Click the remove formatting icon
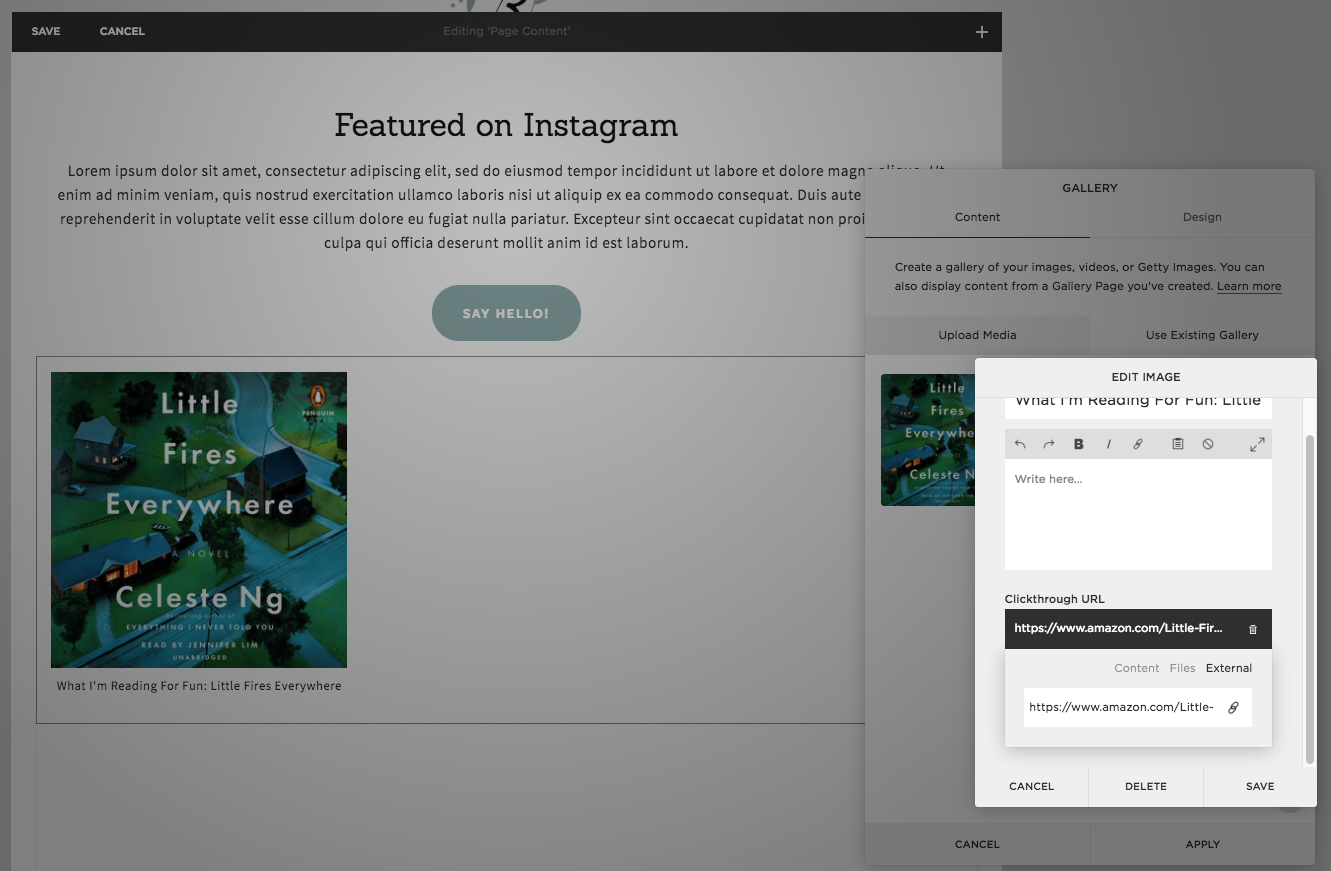This screenshot has height=871, width=1331. tap(1208, 444)
